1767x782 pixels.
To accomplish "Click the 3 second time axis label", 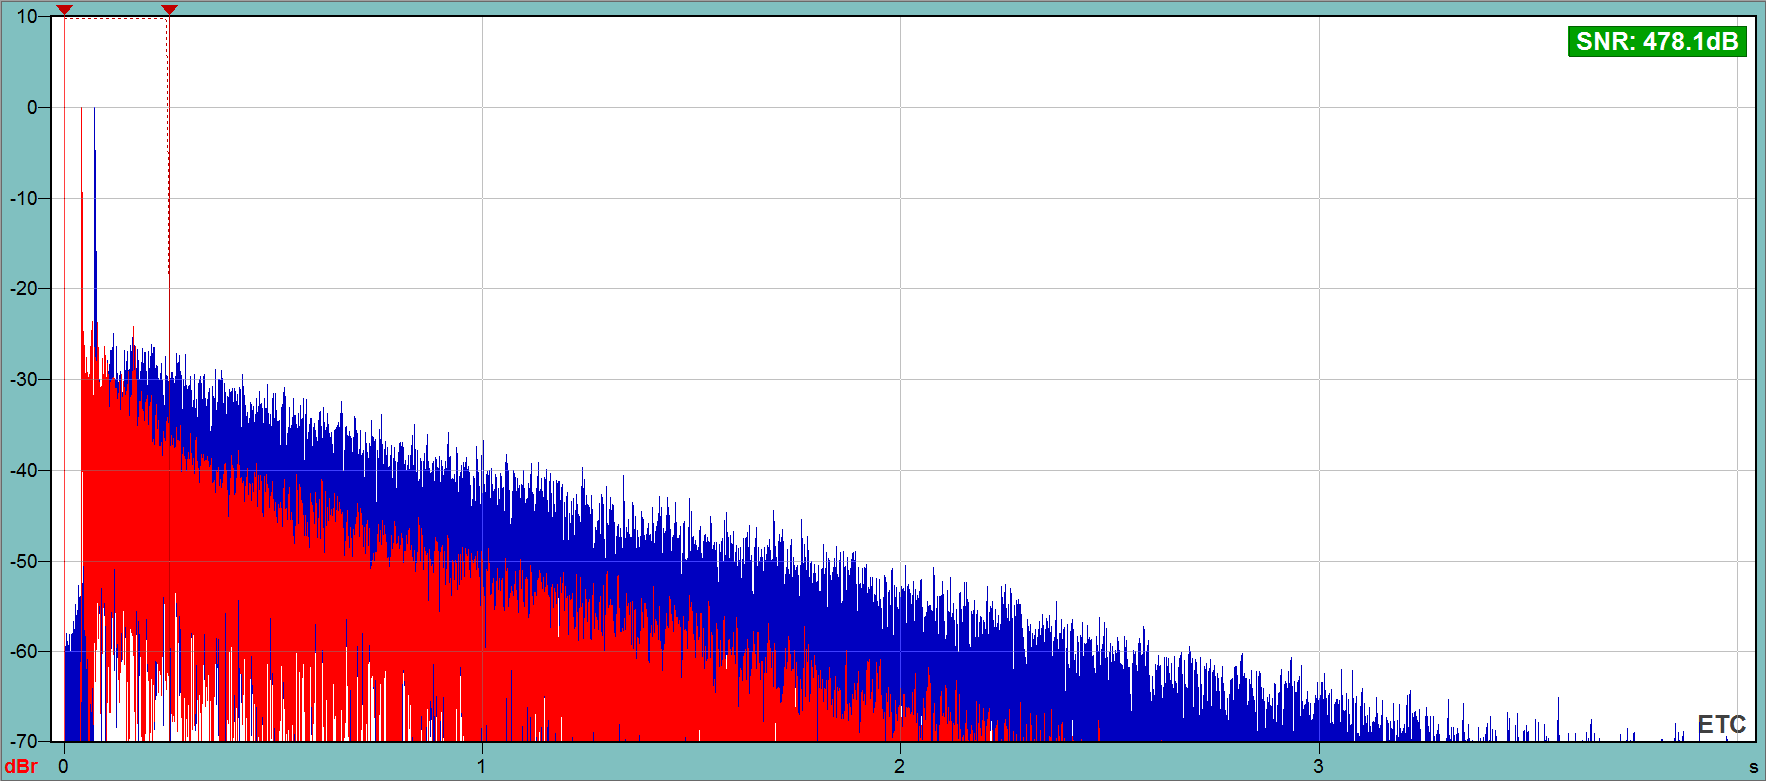I will [1318, 766].
